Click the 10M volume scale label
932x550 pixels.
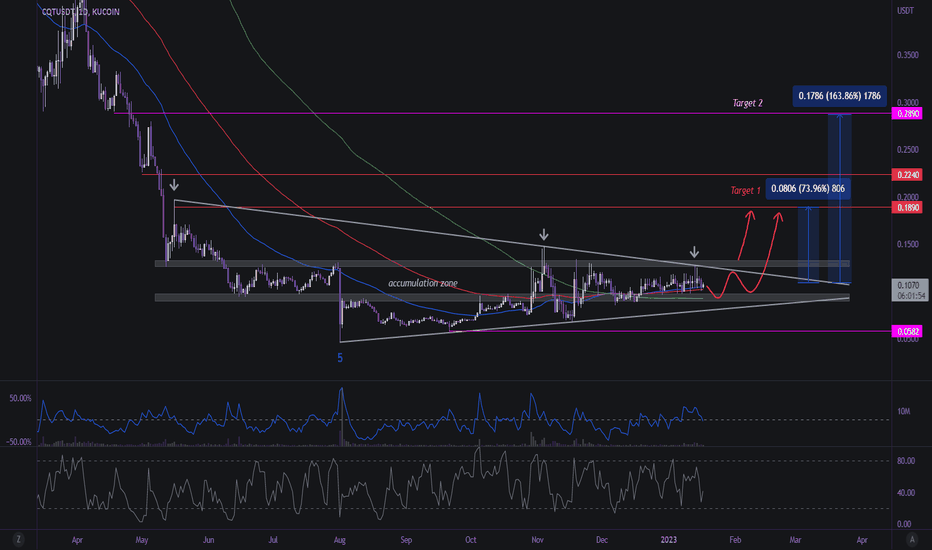[903, 411]
